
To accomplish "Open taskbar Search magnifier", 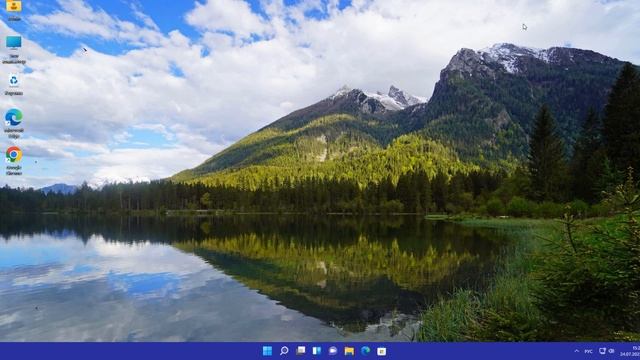I will [x=284, y=351].
